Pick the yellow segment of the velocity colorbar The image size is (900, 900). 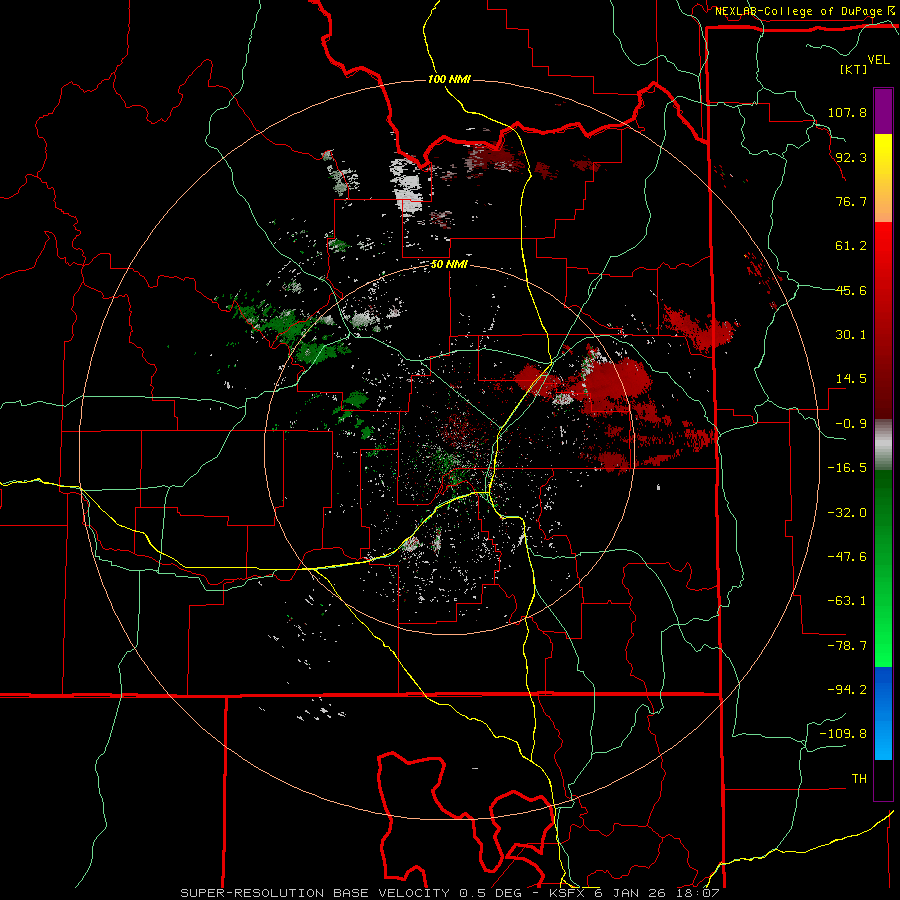883,178
